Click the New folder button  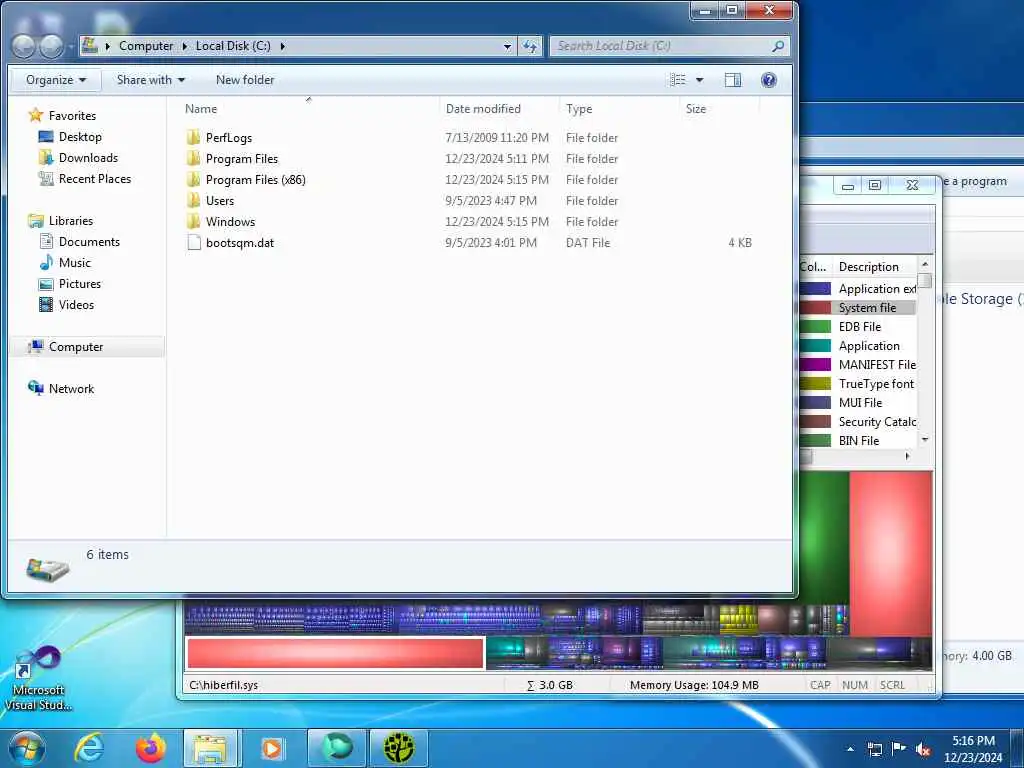pyautogui.click(x=245, y=80)
